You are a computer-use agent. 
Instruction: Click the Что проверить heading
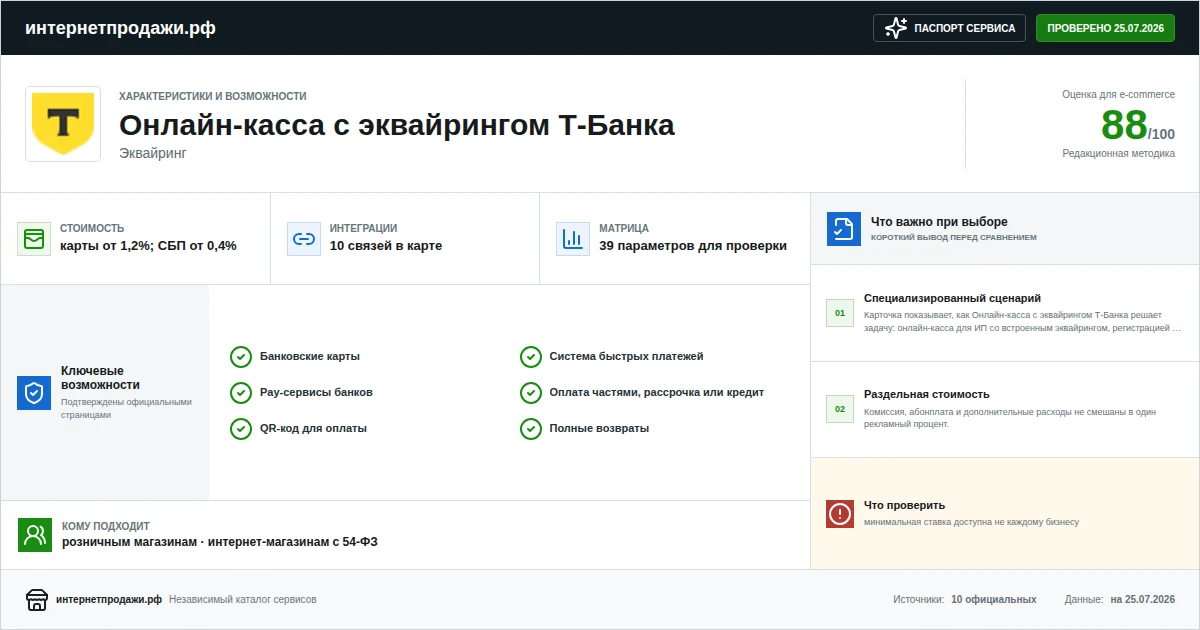pos(904,505)
